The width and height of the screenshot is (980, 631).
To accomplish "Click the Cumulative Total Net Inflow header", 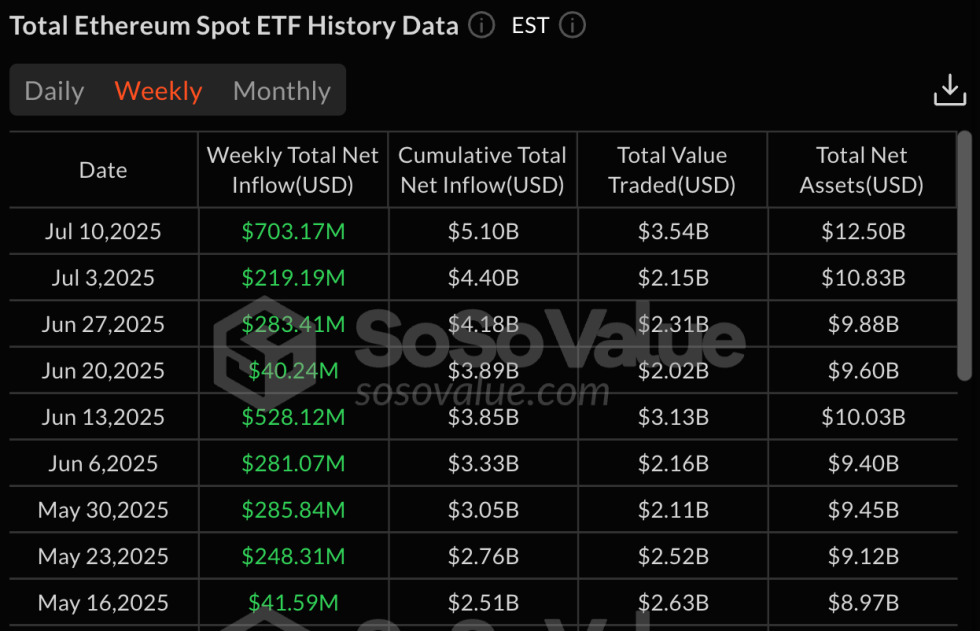I will [482, 170].
